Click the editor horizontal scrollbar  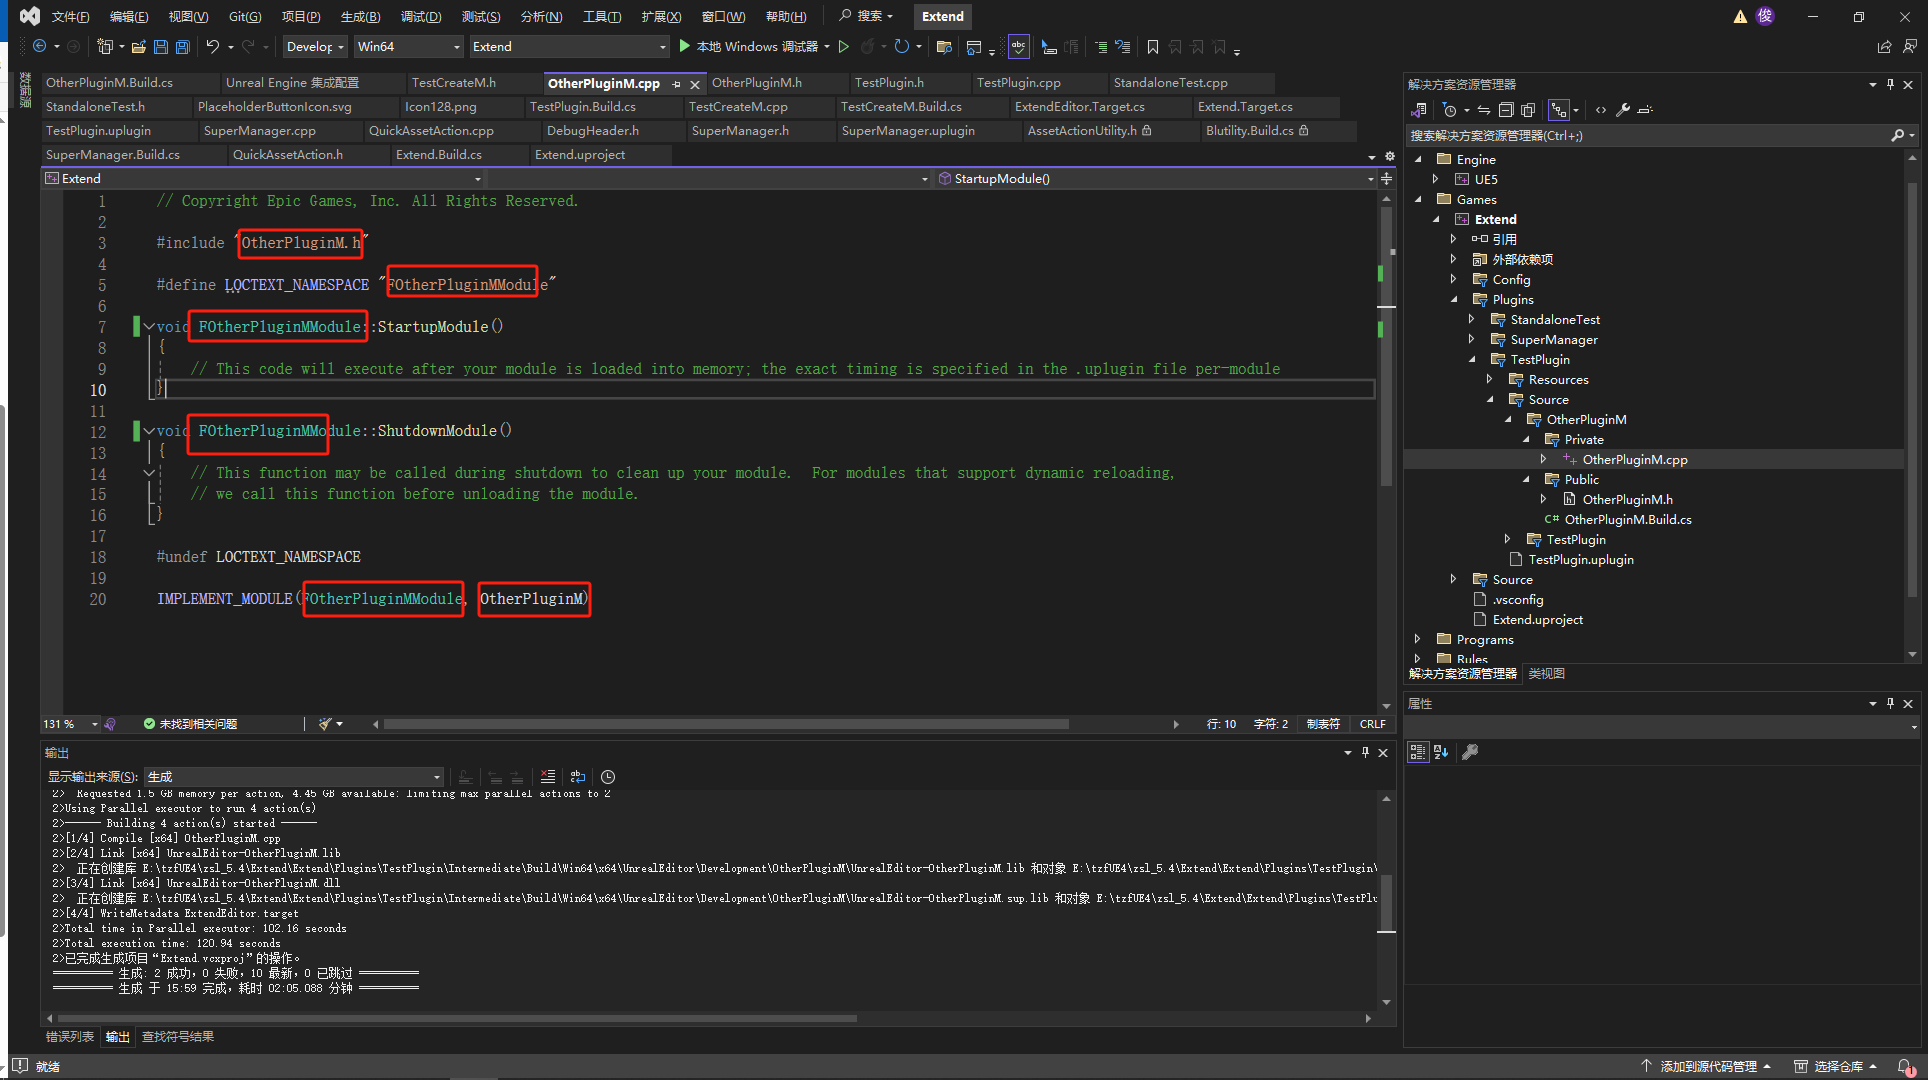click(x=726, y=724)
